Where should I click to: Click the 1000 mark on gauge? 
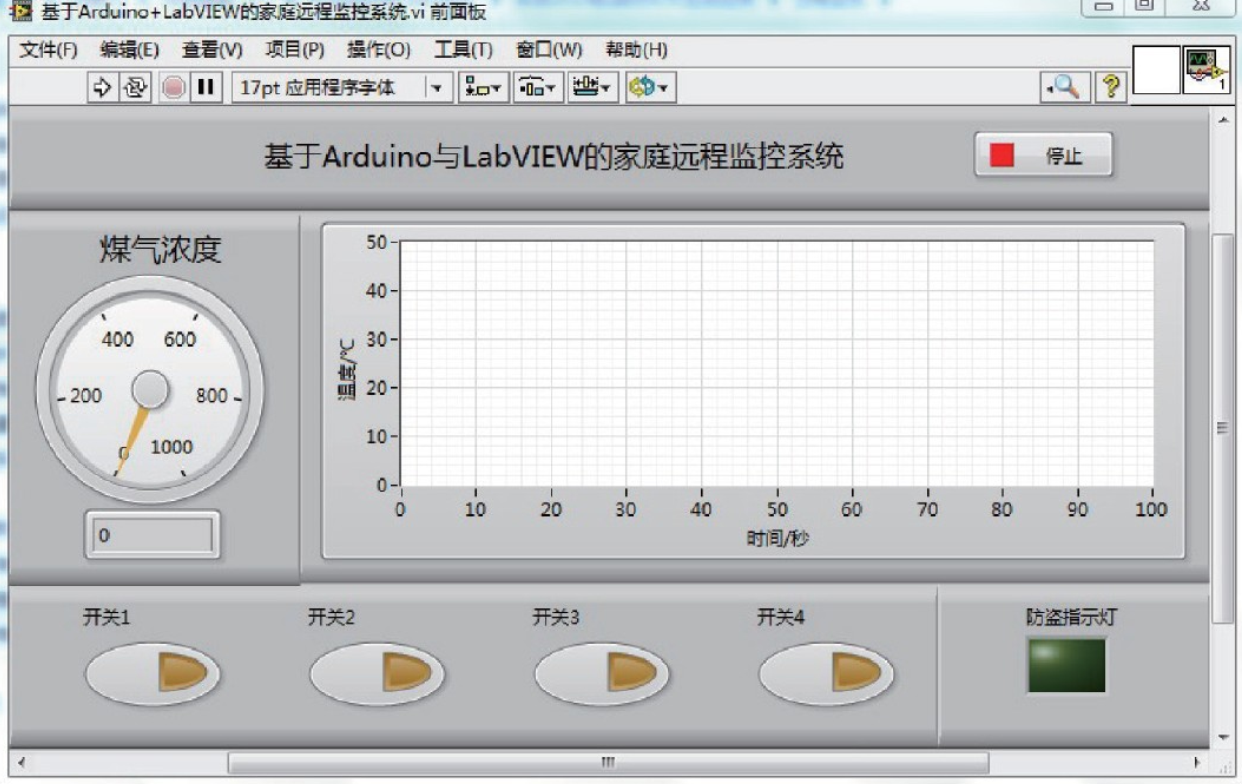pyautogui.click(x=171, y=447)
